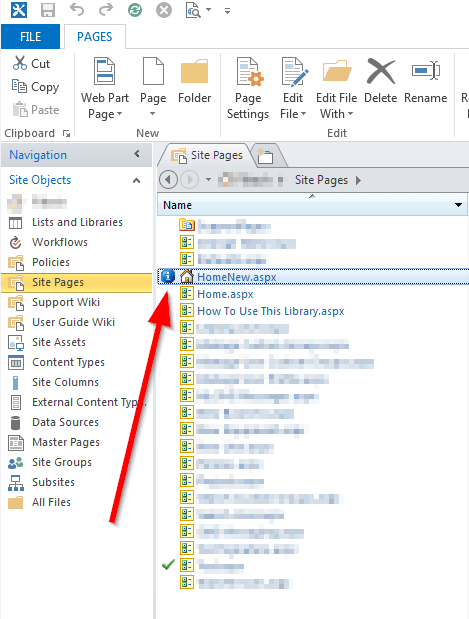Click the Undo arrow icon
This screenshot has width=469, height=619.
pyautogui.click(x=77, y=9)
